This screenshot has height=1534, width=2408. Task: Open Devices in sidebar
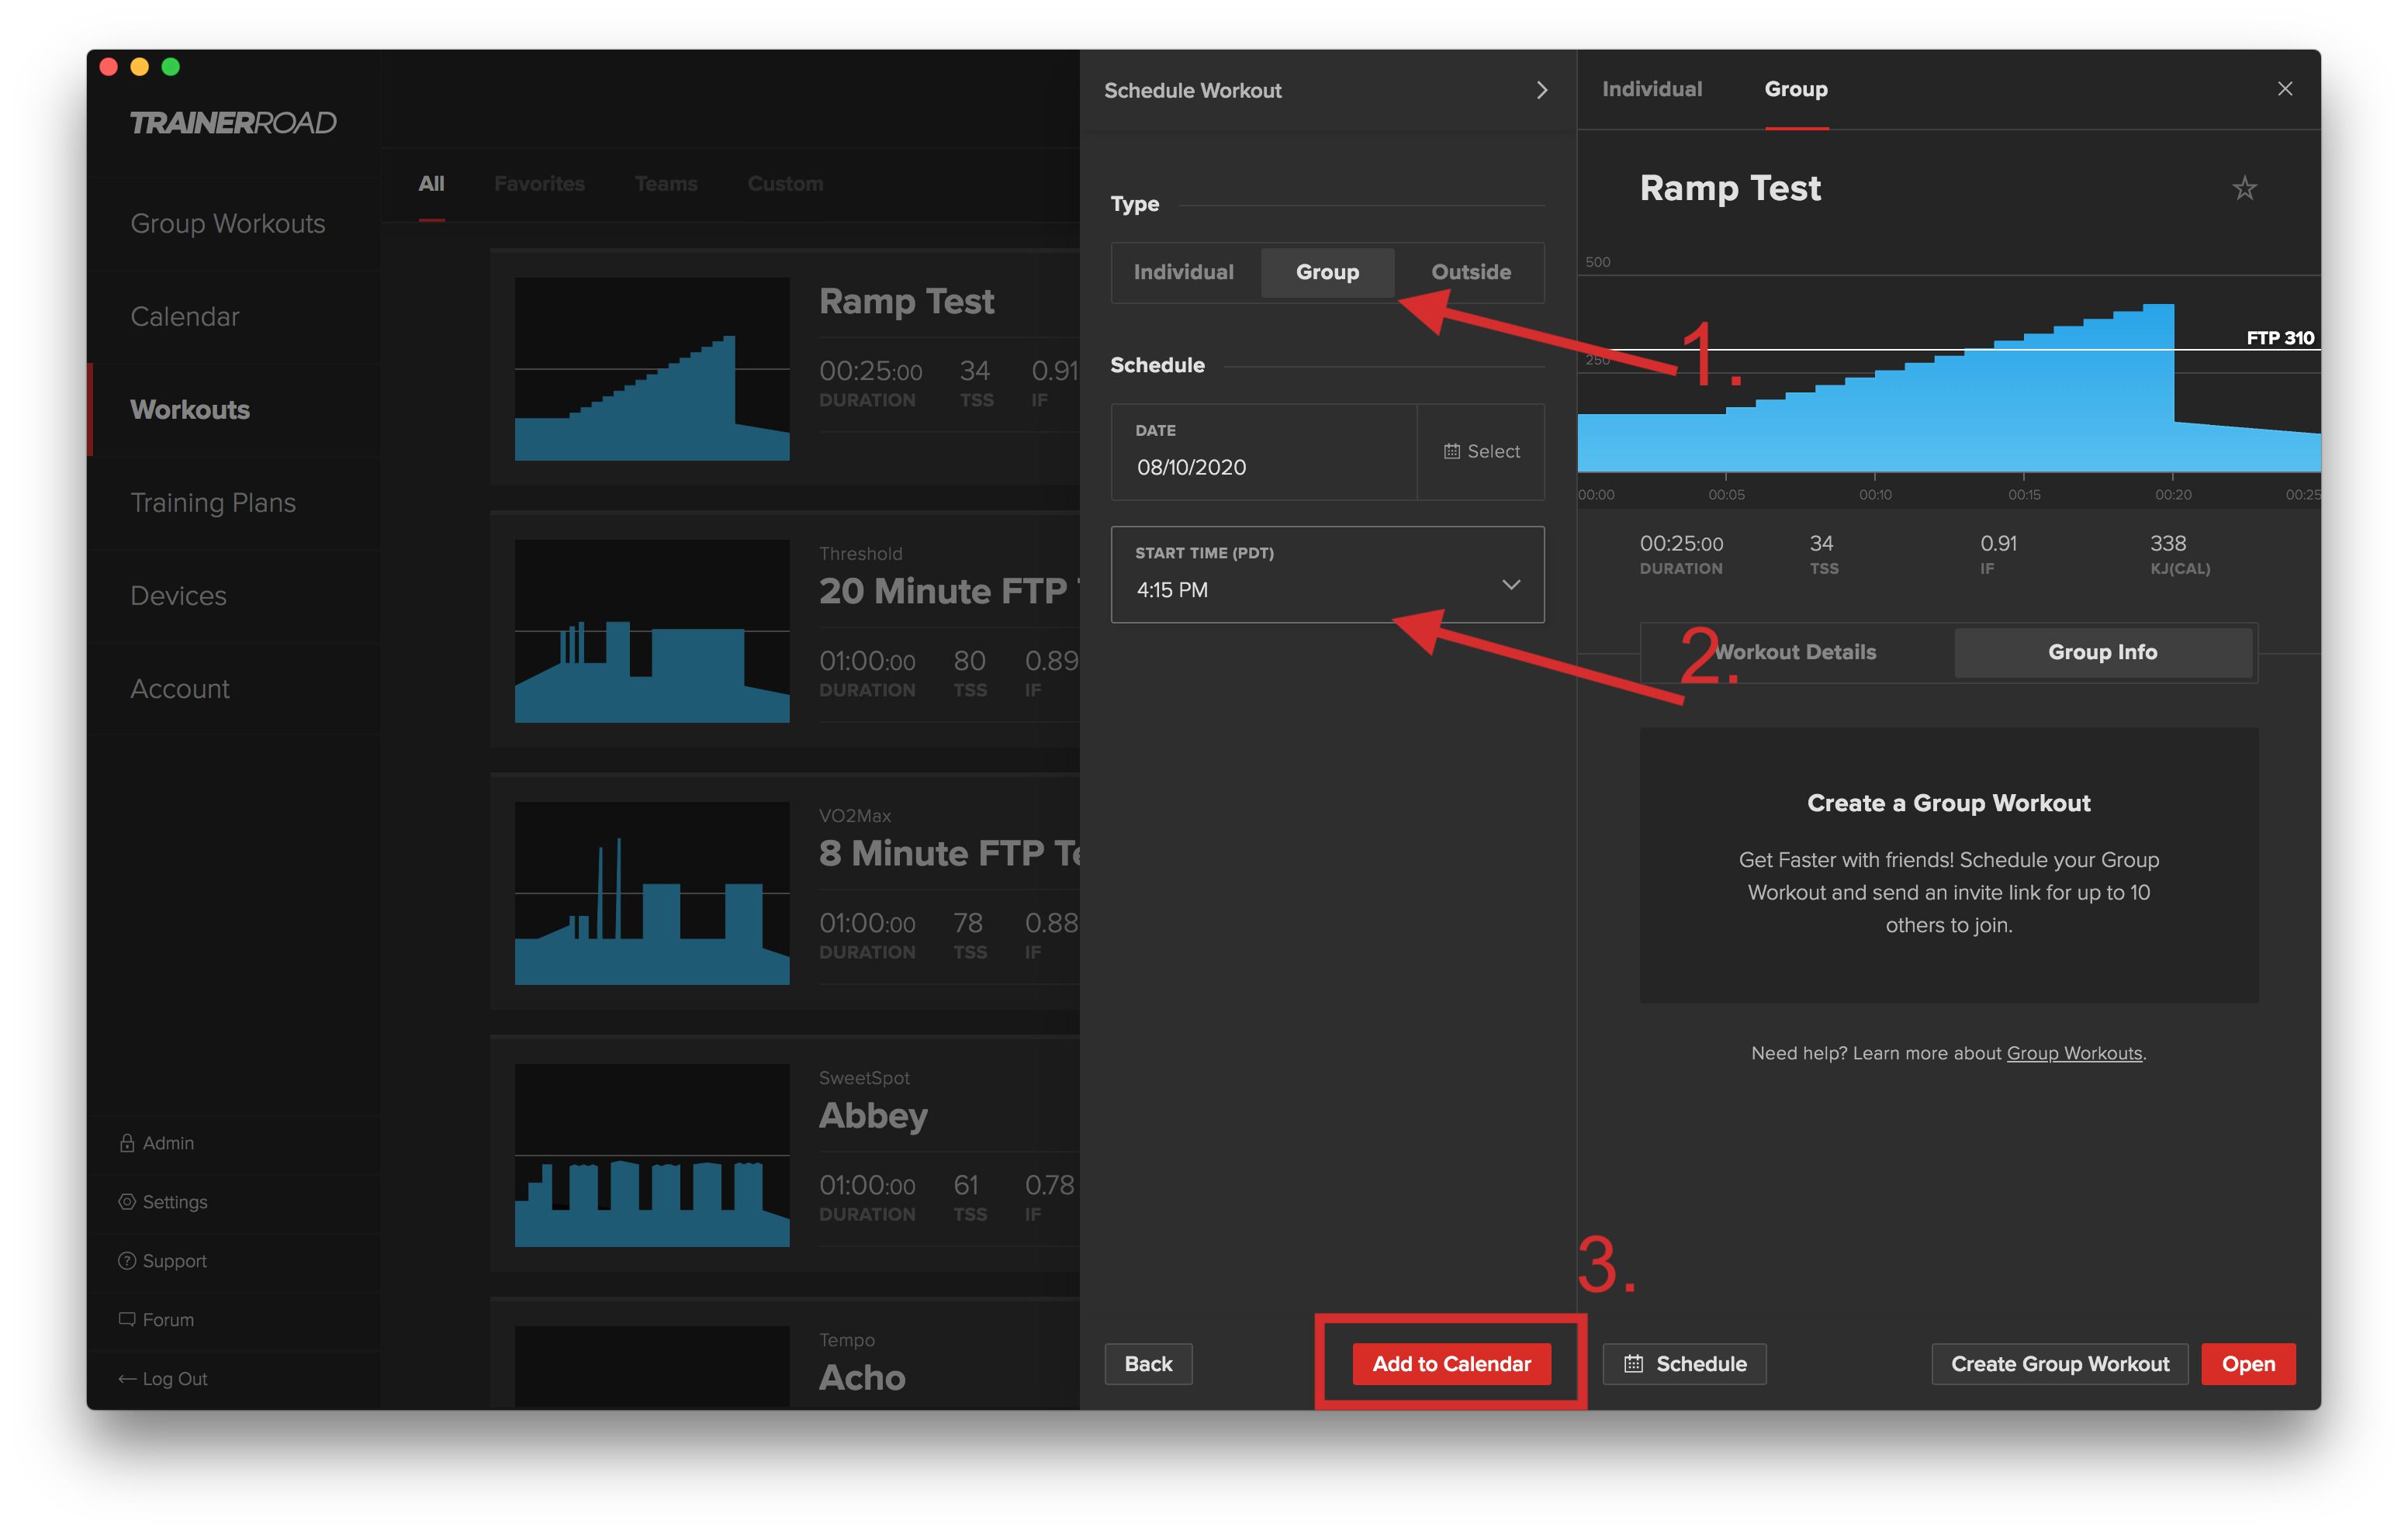(234, 596)
